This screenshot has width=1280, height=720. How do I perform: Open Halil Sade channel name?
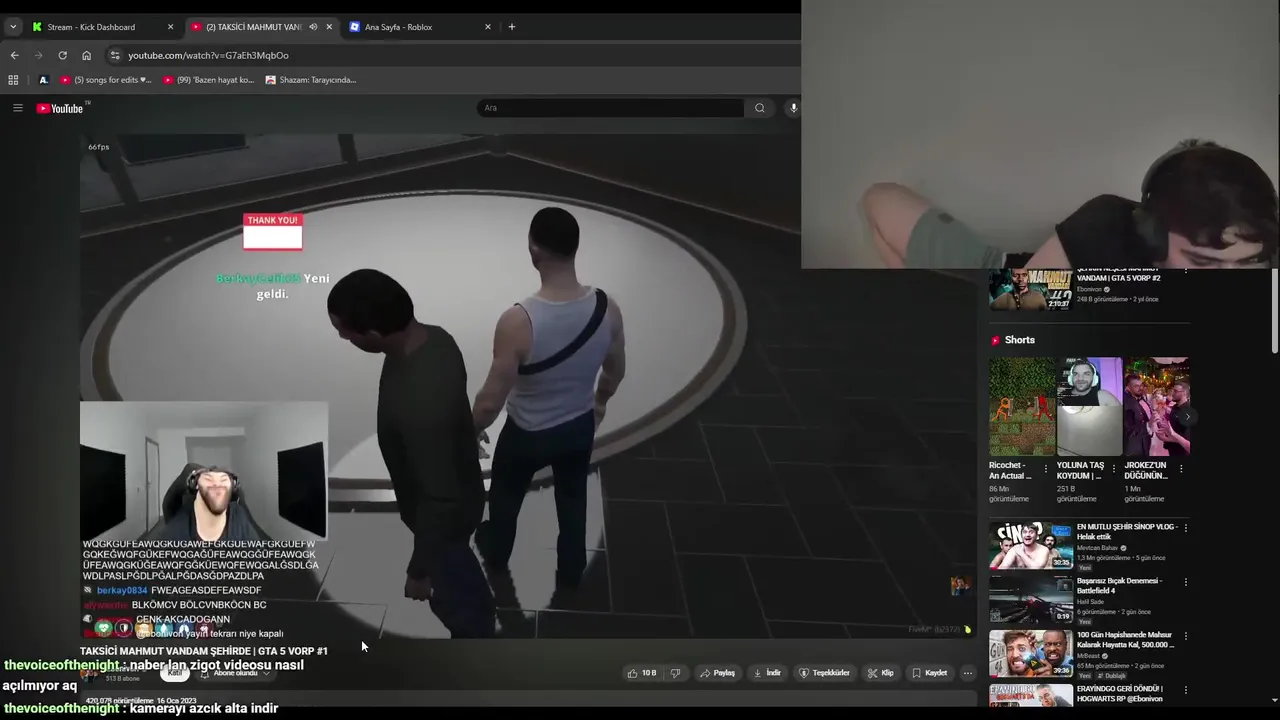click(x=1090, y=602)
